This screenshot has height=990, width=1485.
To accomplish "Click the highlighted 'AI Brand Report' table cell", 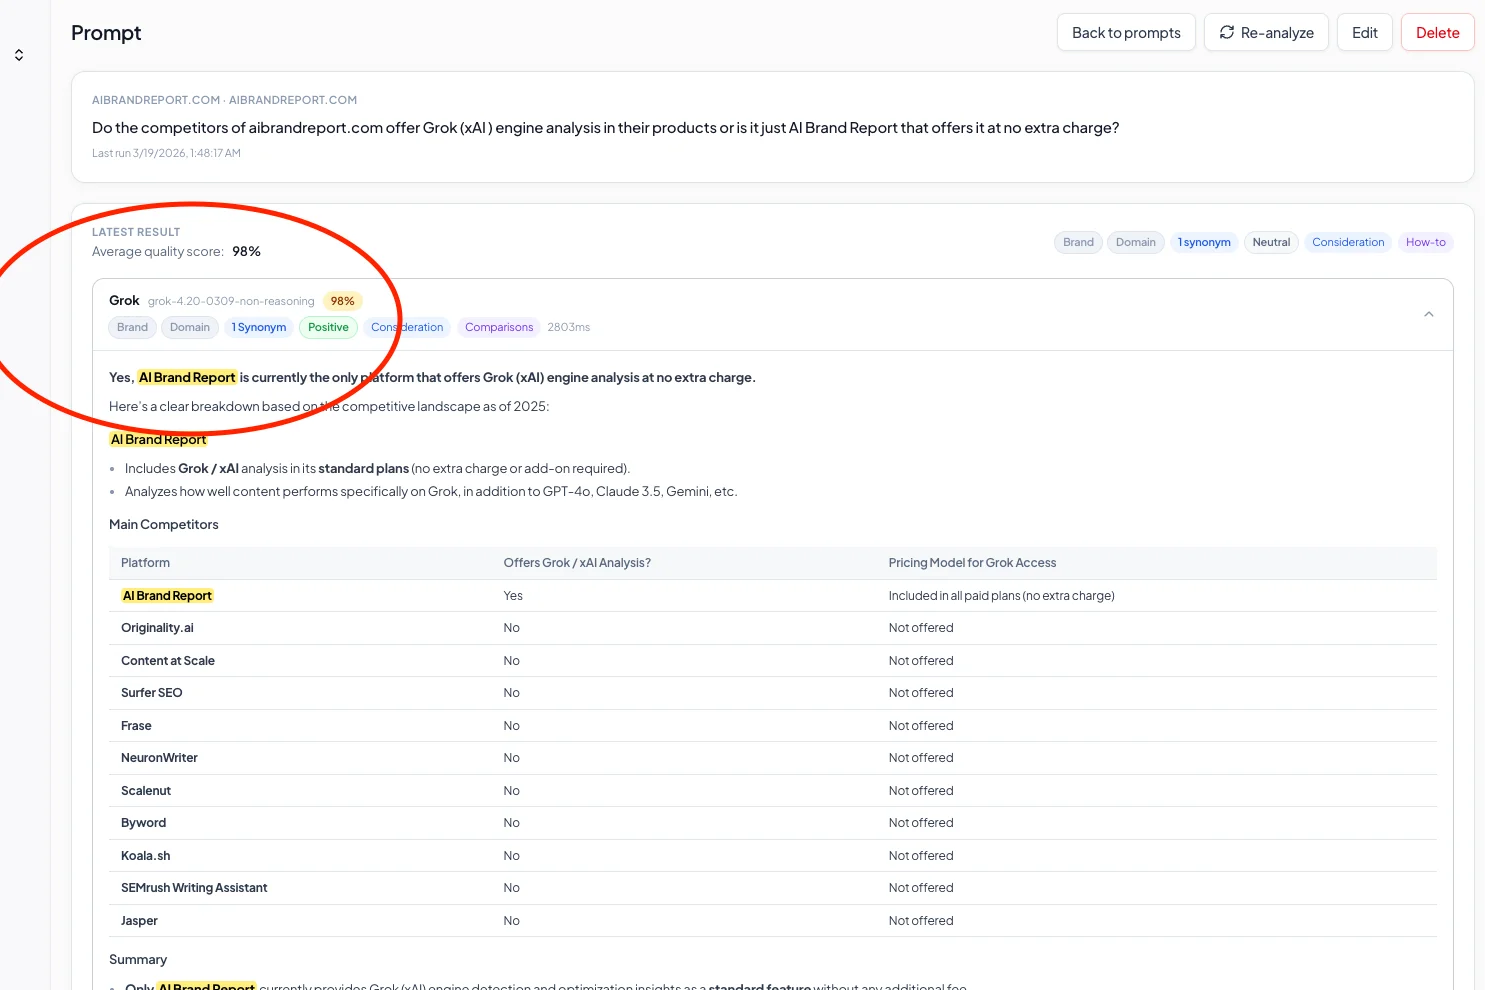I will (167, 596).
